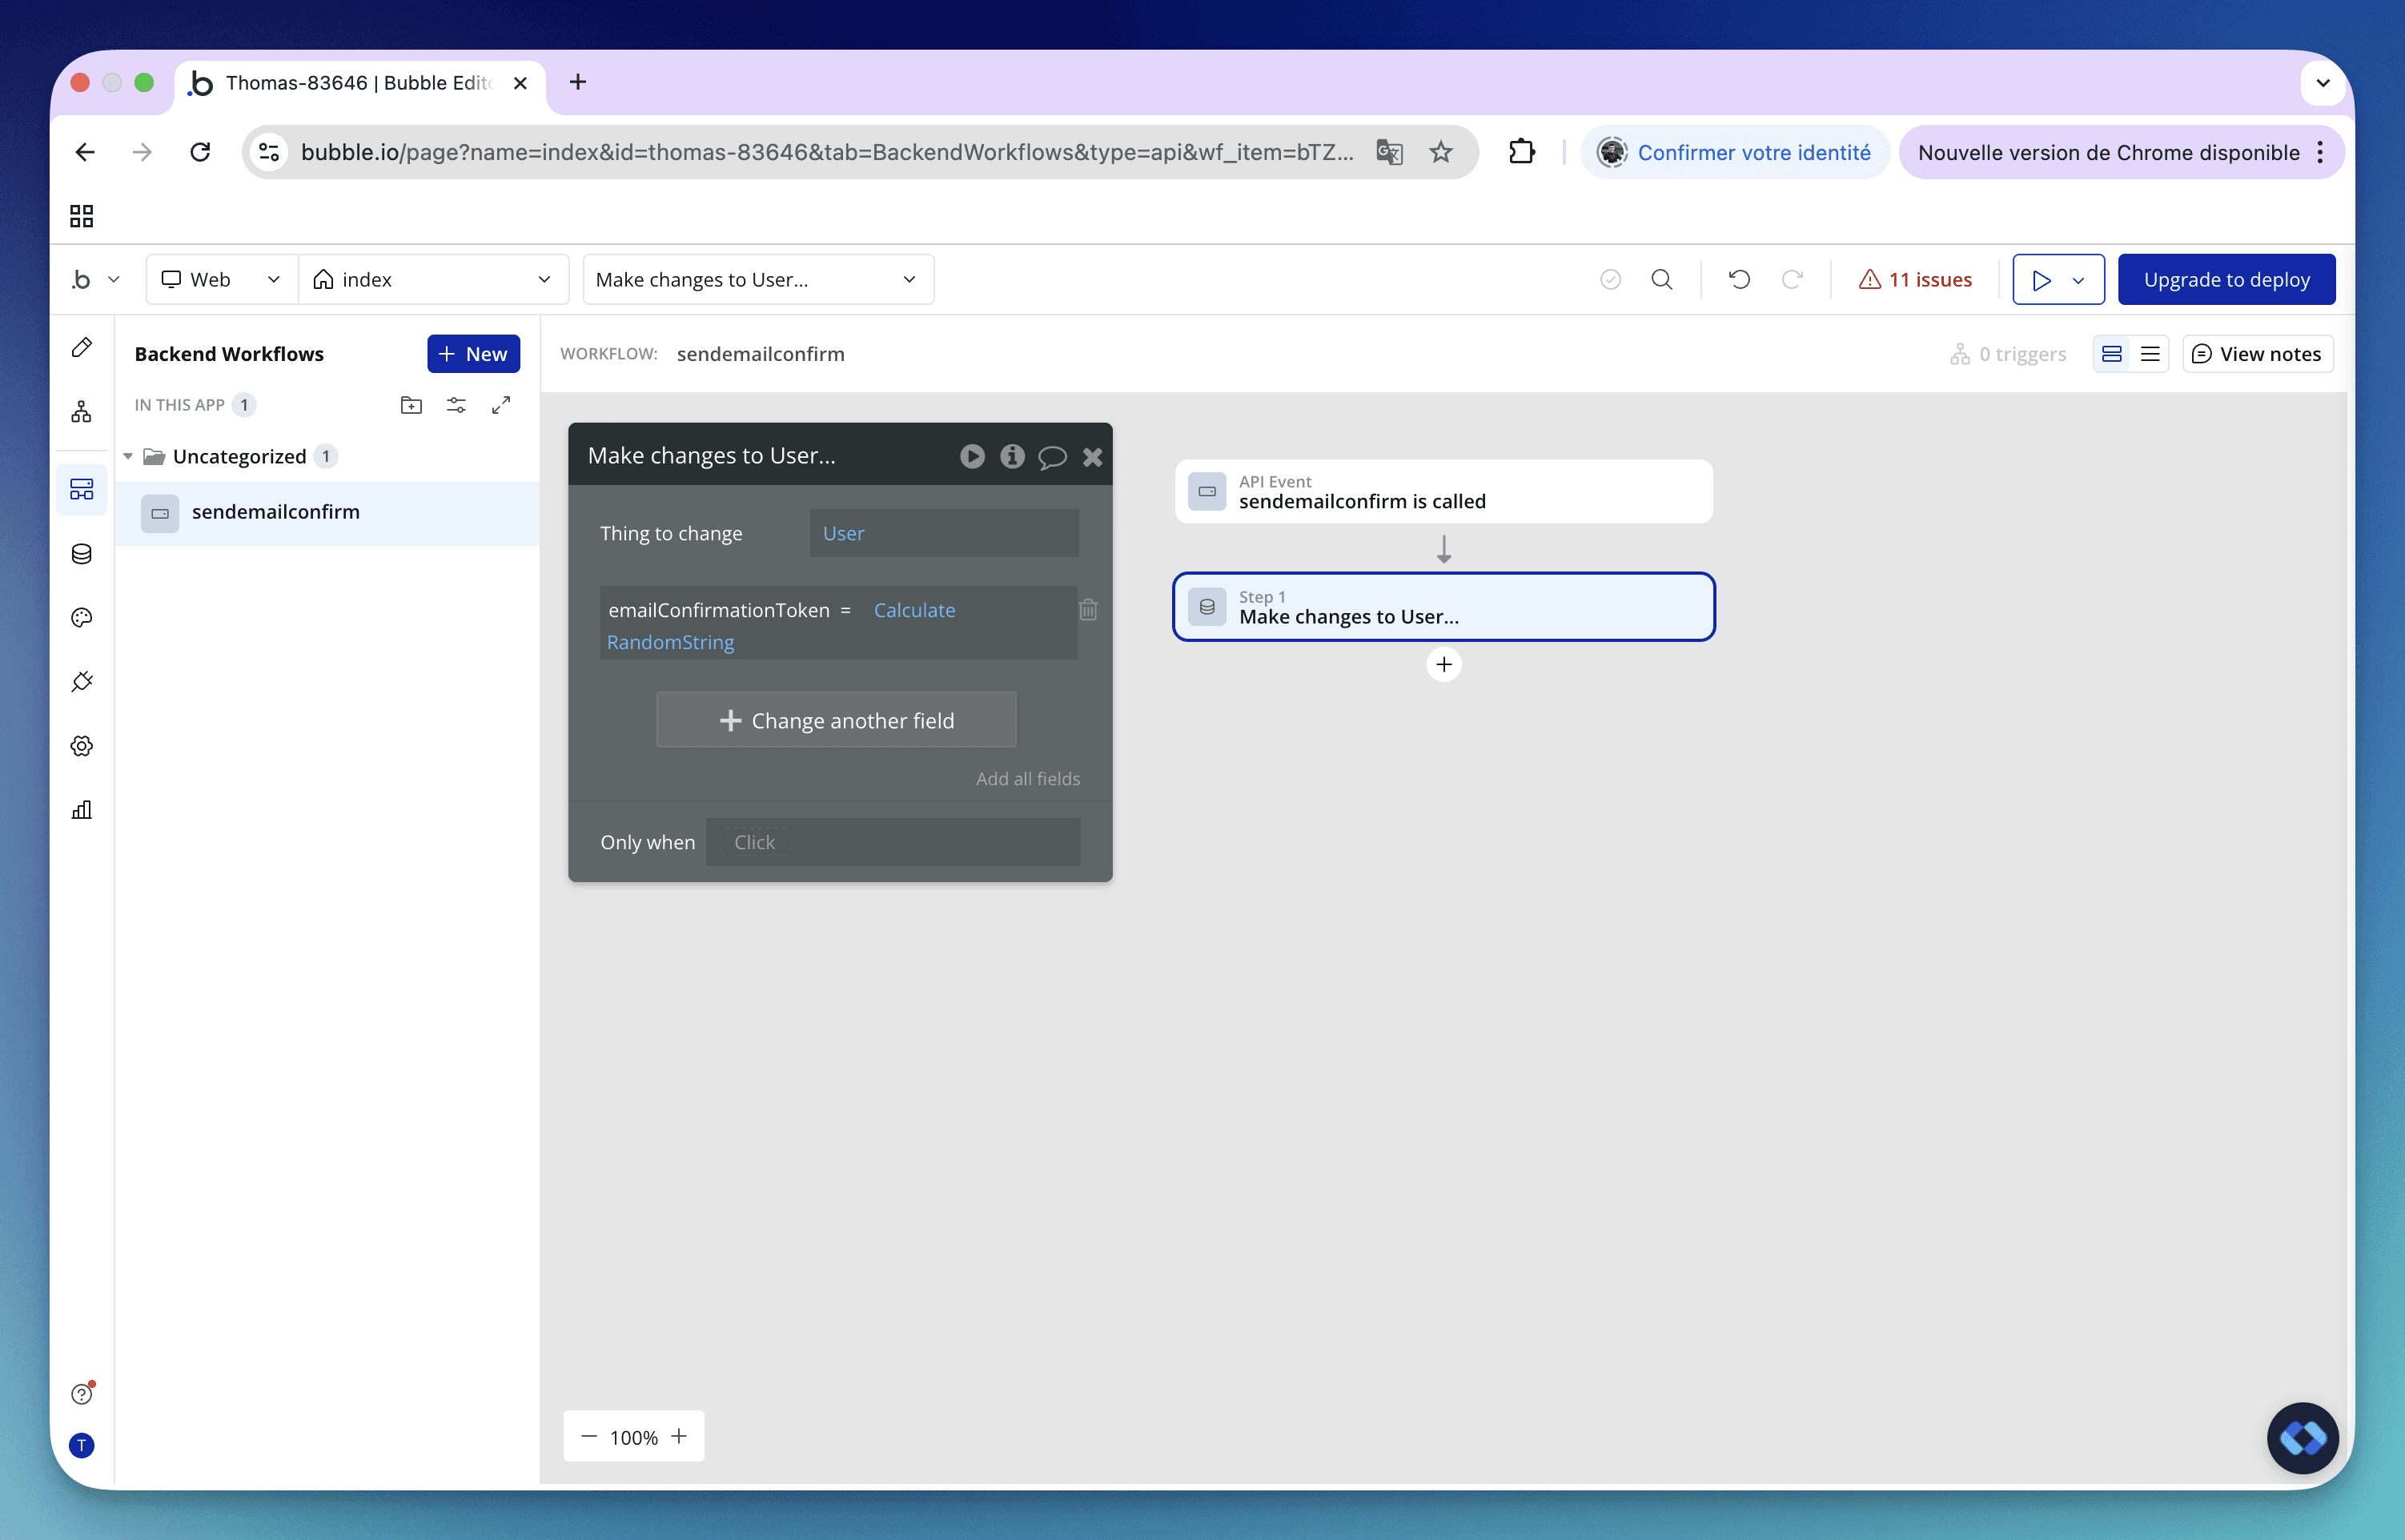Click the API Event sendemailconfirm card

[x=1443, y=491]
